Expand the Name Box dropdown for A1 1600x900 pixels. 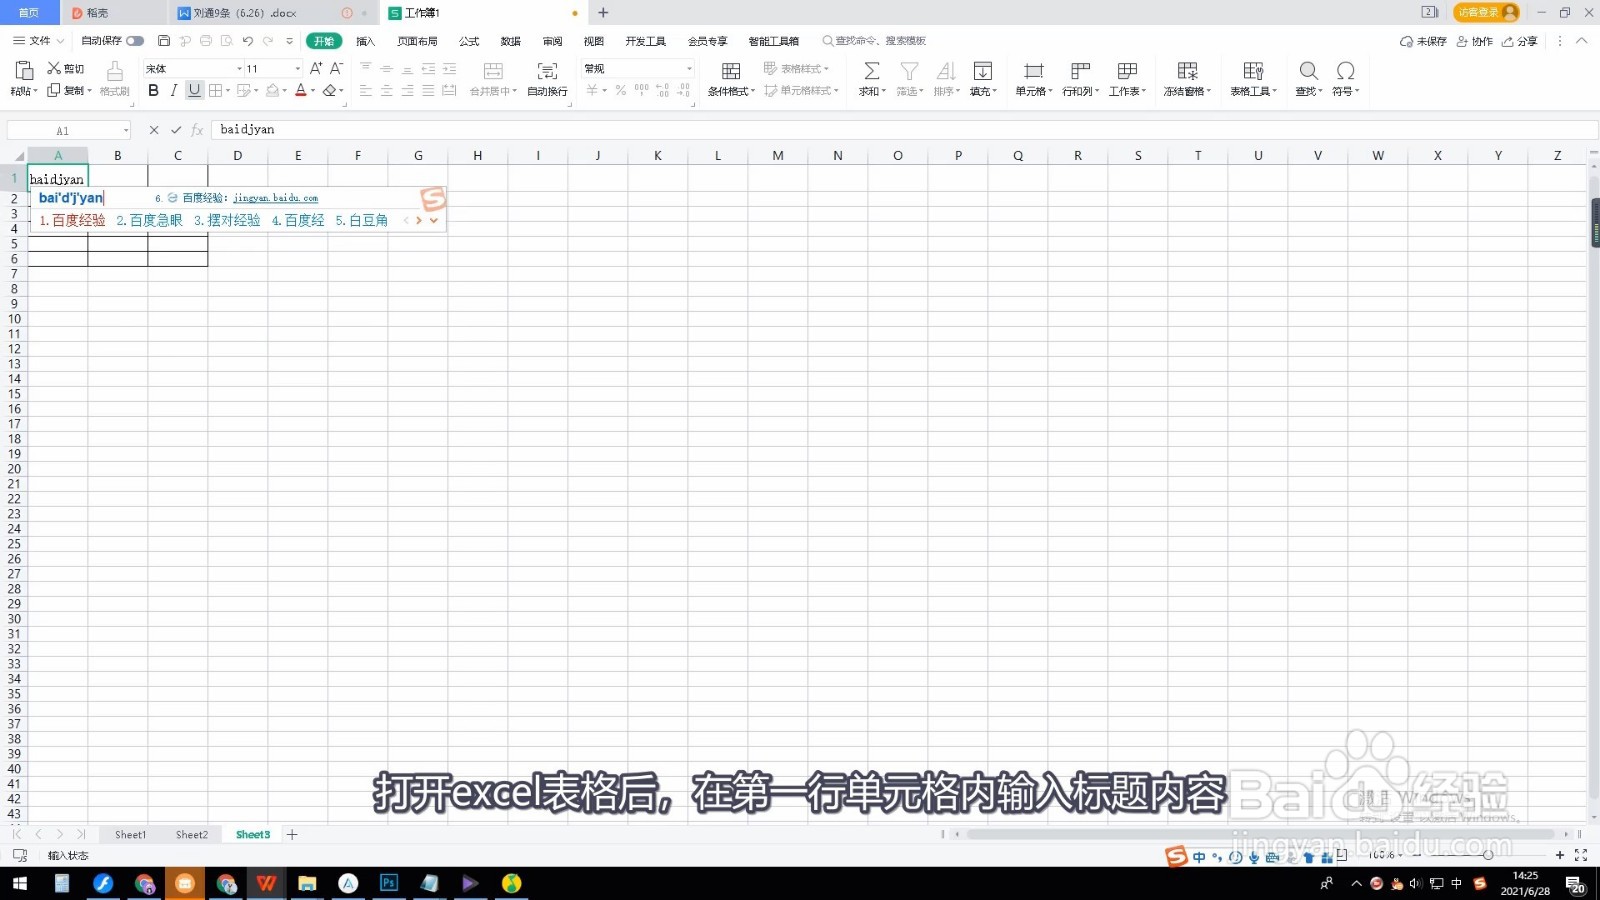(125, 131)
